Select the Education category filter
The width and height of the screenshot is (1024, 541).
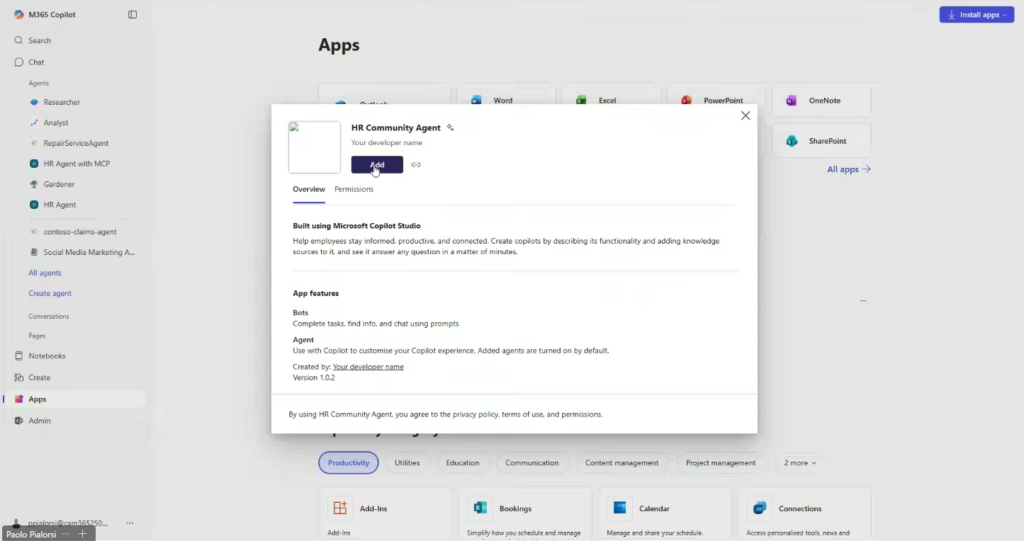(x=462, y=463)
